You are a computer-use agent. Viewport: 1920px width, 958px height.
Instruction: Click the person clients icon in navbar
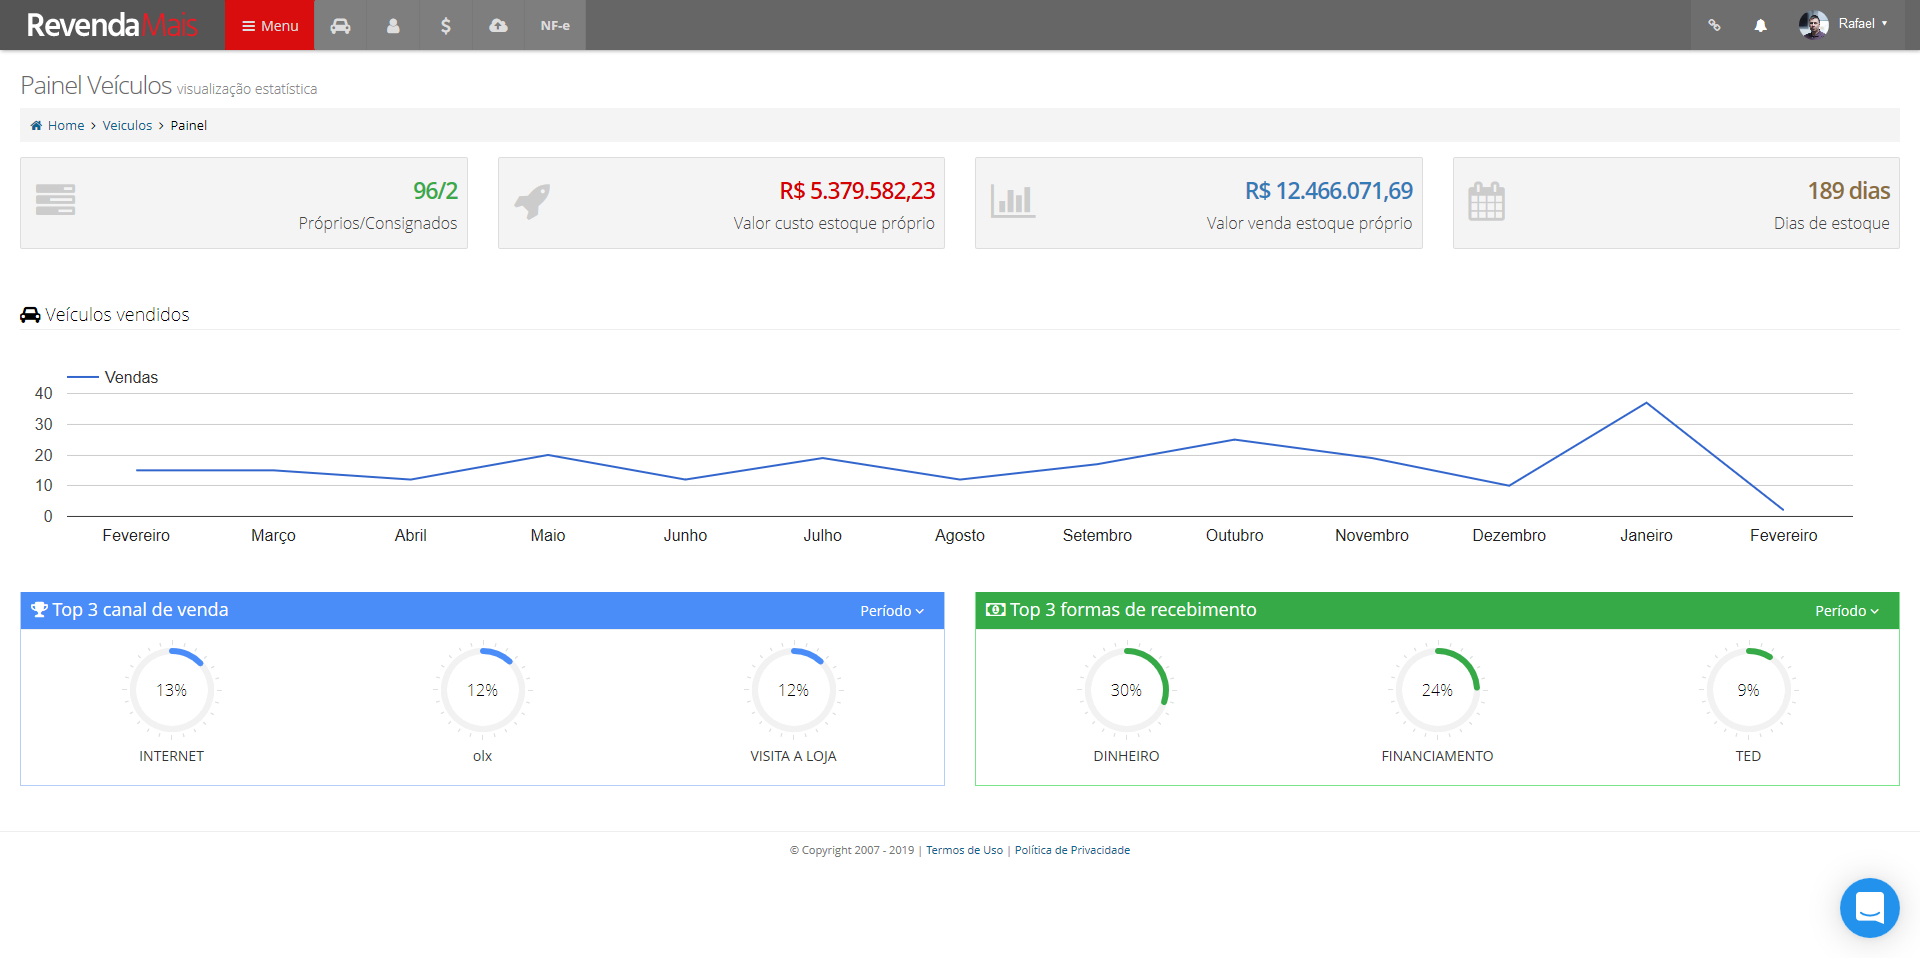coord(393,25)
